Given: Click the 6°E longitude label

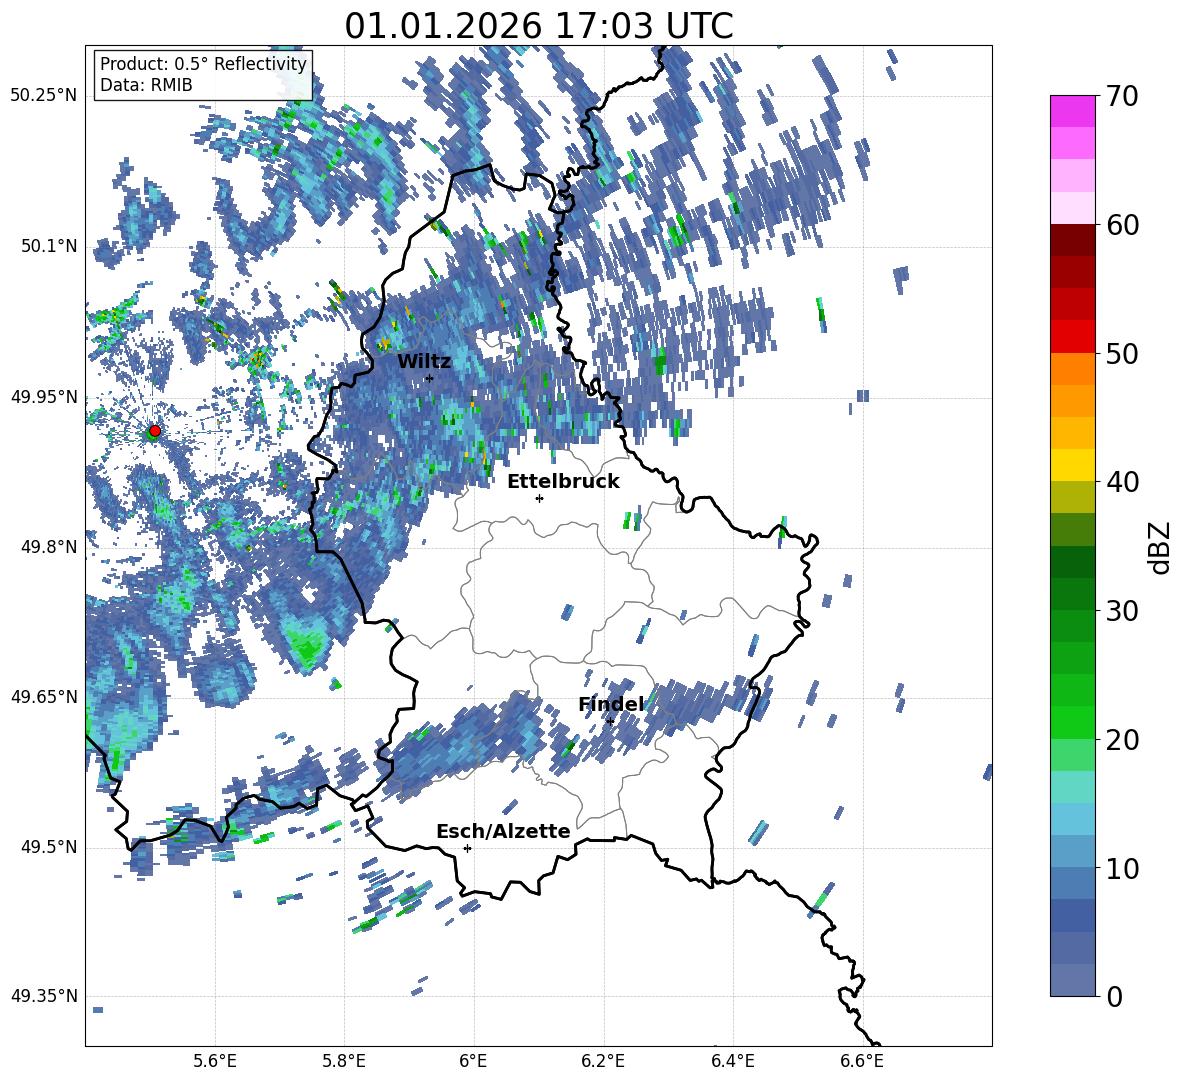Looking at the screenshot, I should [x=473, y=1061].
